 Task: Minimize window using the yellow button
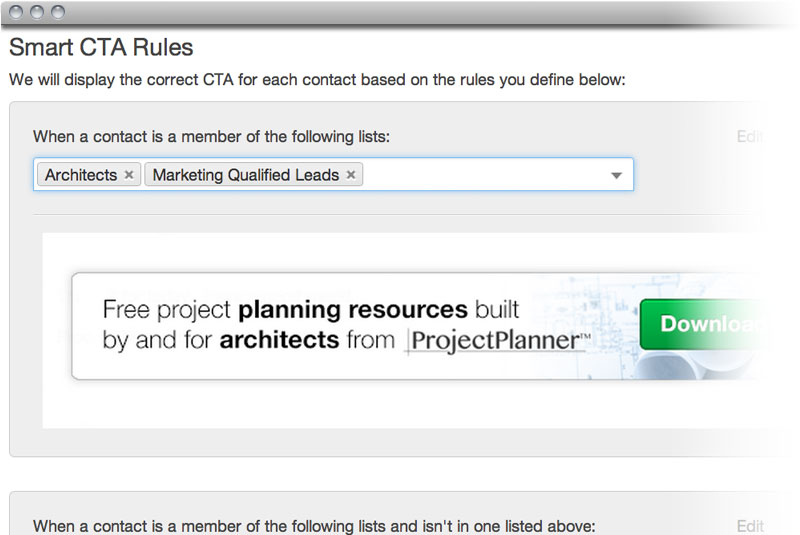pyautogui.click(x=37, y=12)
